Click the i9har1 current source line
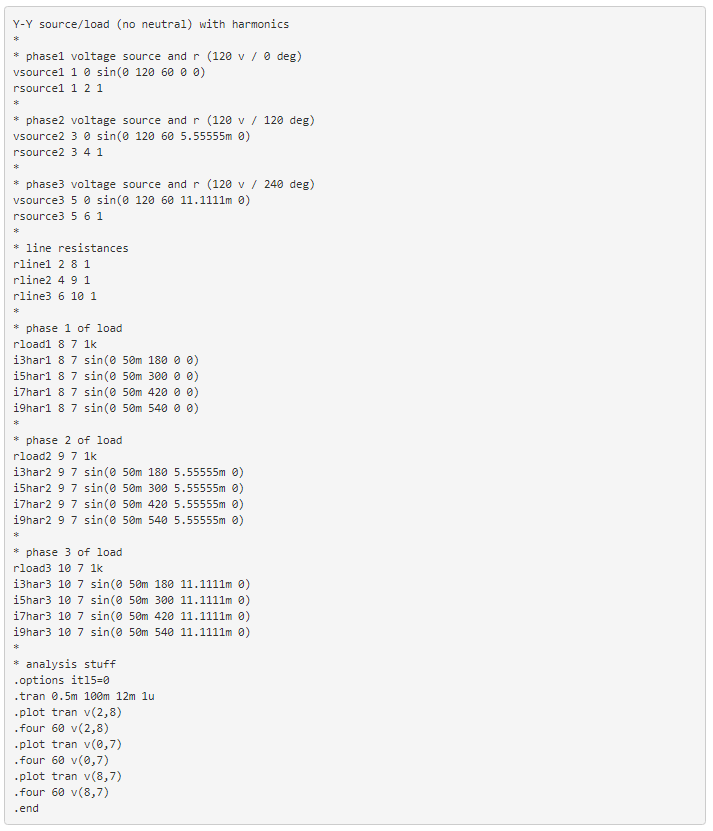Image resolution: width=713 pixels, height=831 pixels. 106,408
